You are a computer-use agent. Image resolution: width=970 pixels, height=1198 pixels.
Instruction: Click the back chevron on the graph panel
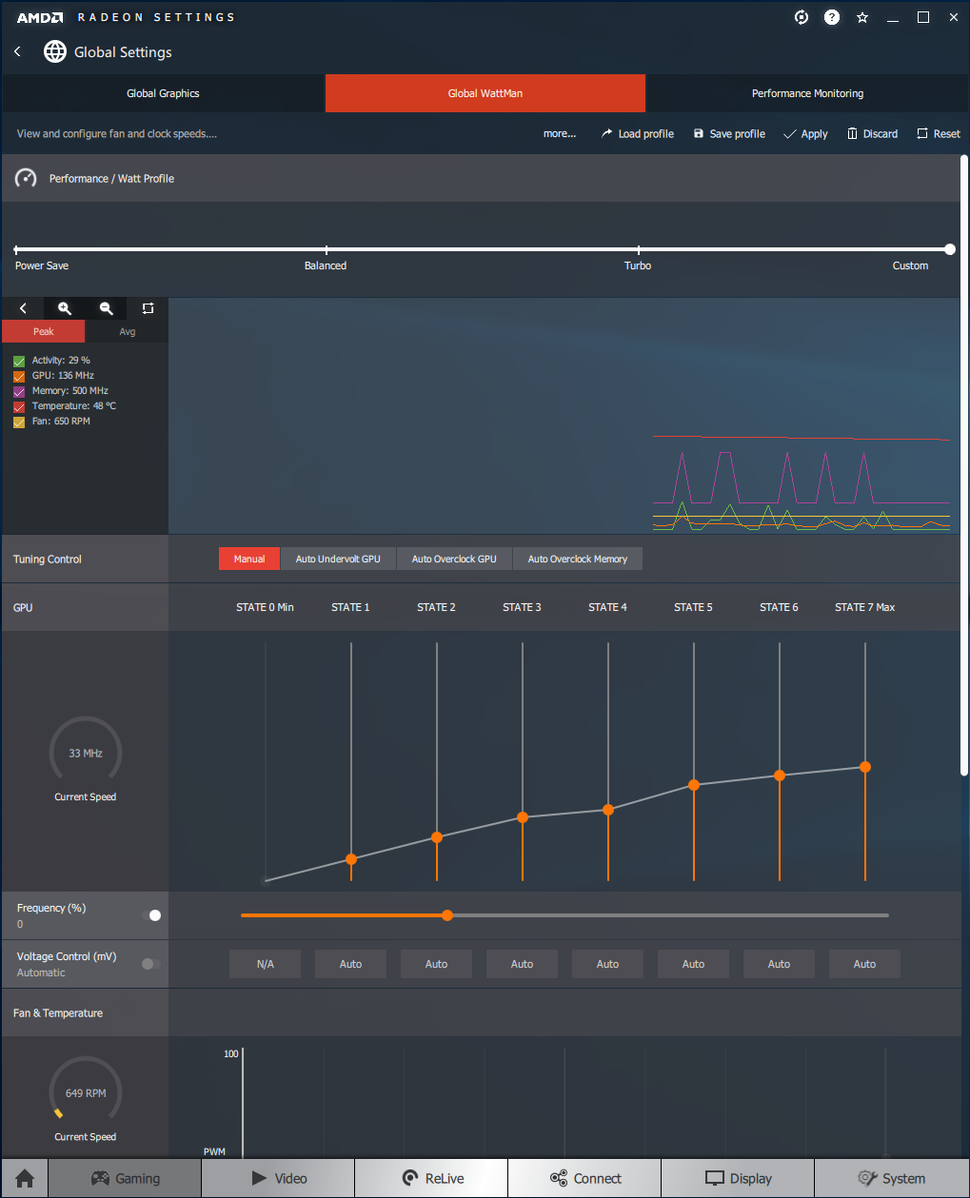[22, 308]
